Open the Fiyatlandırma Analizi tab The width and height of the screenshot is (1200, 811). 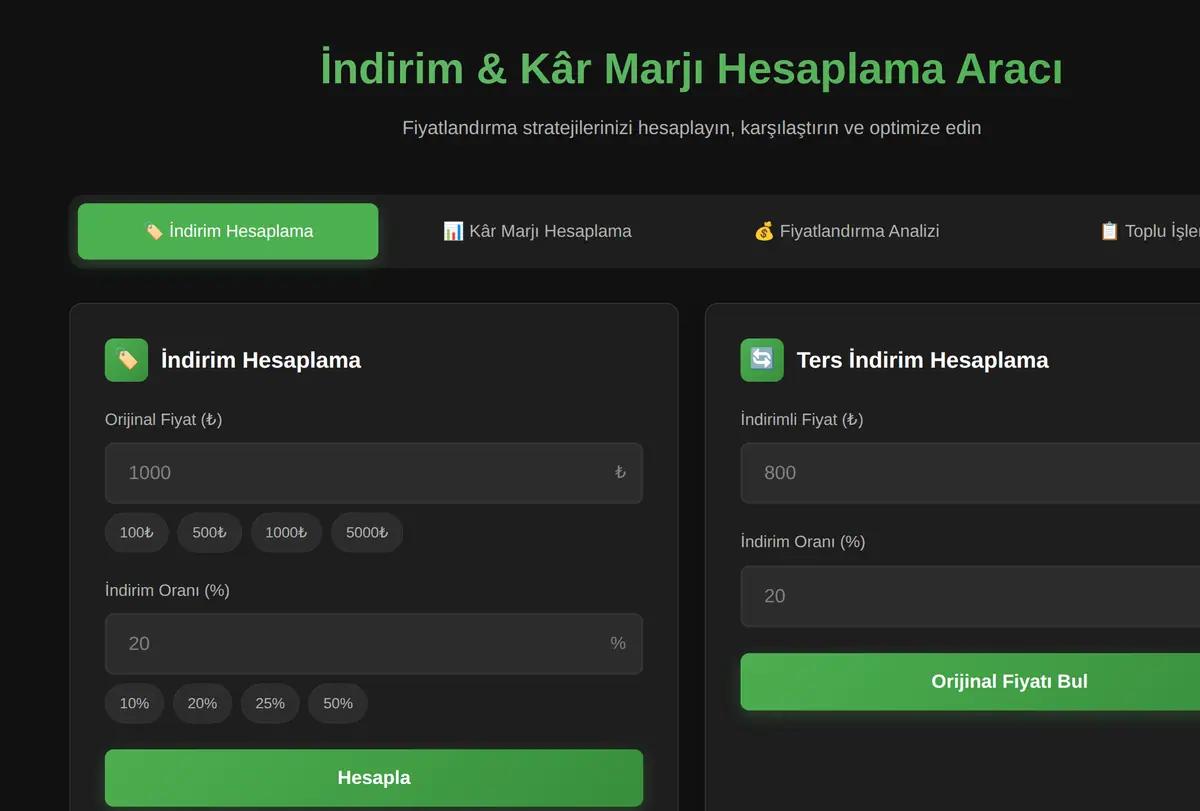point(846,231)
